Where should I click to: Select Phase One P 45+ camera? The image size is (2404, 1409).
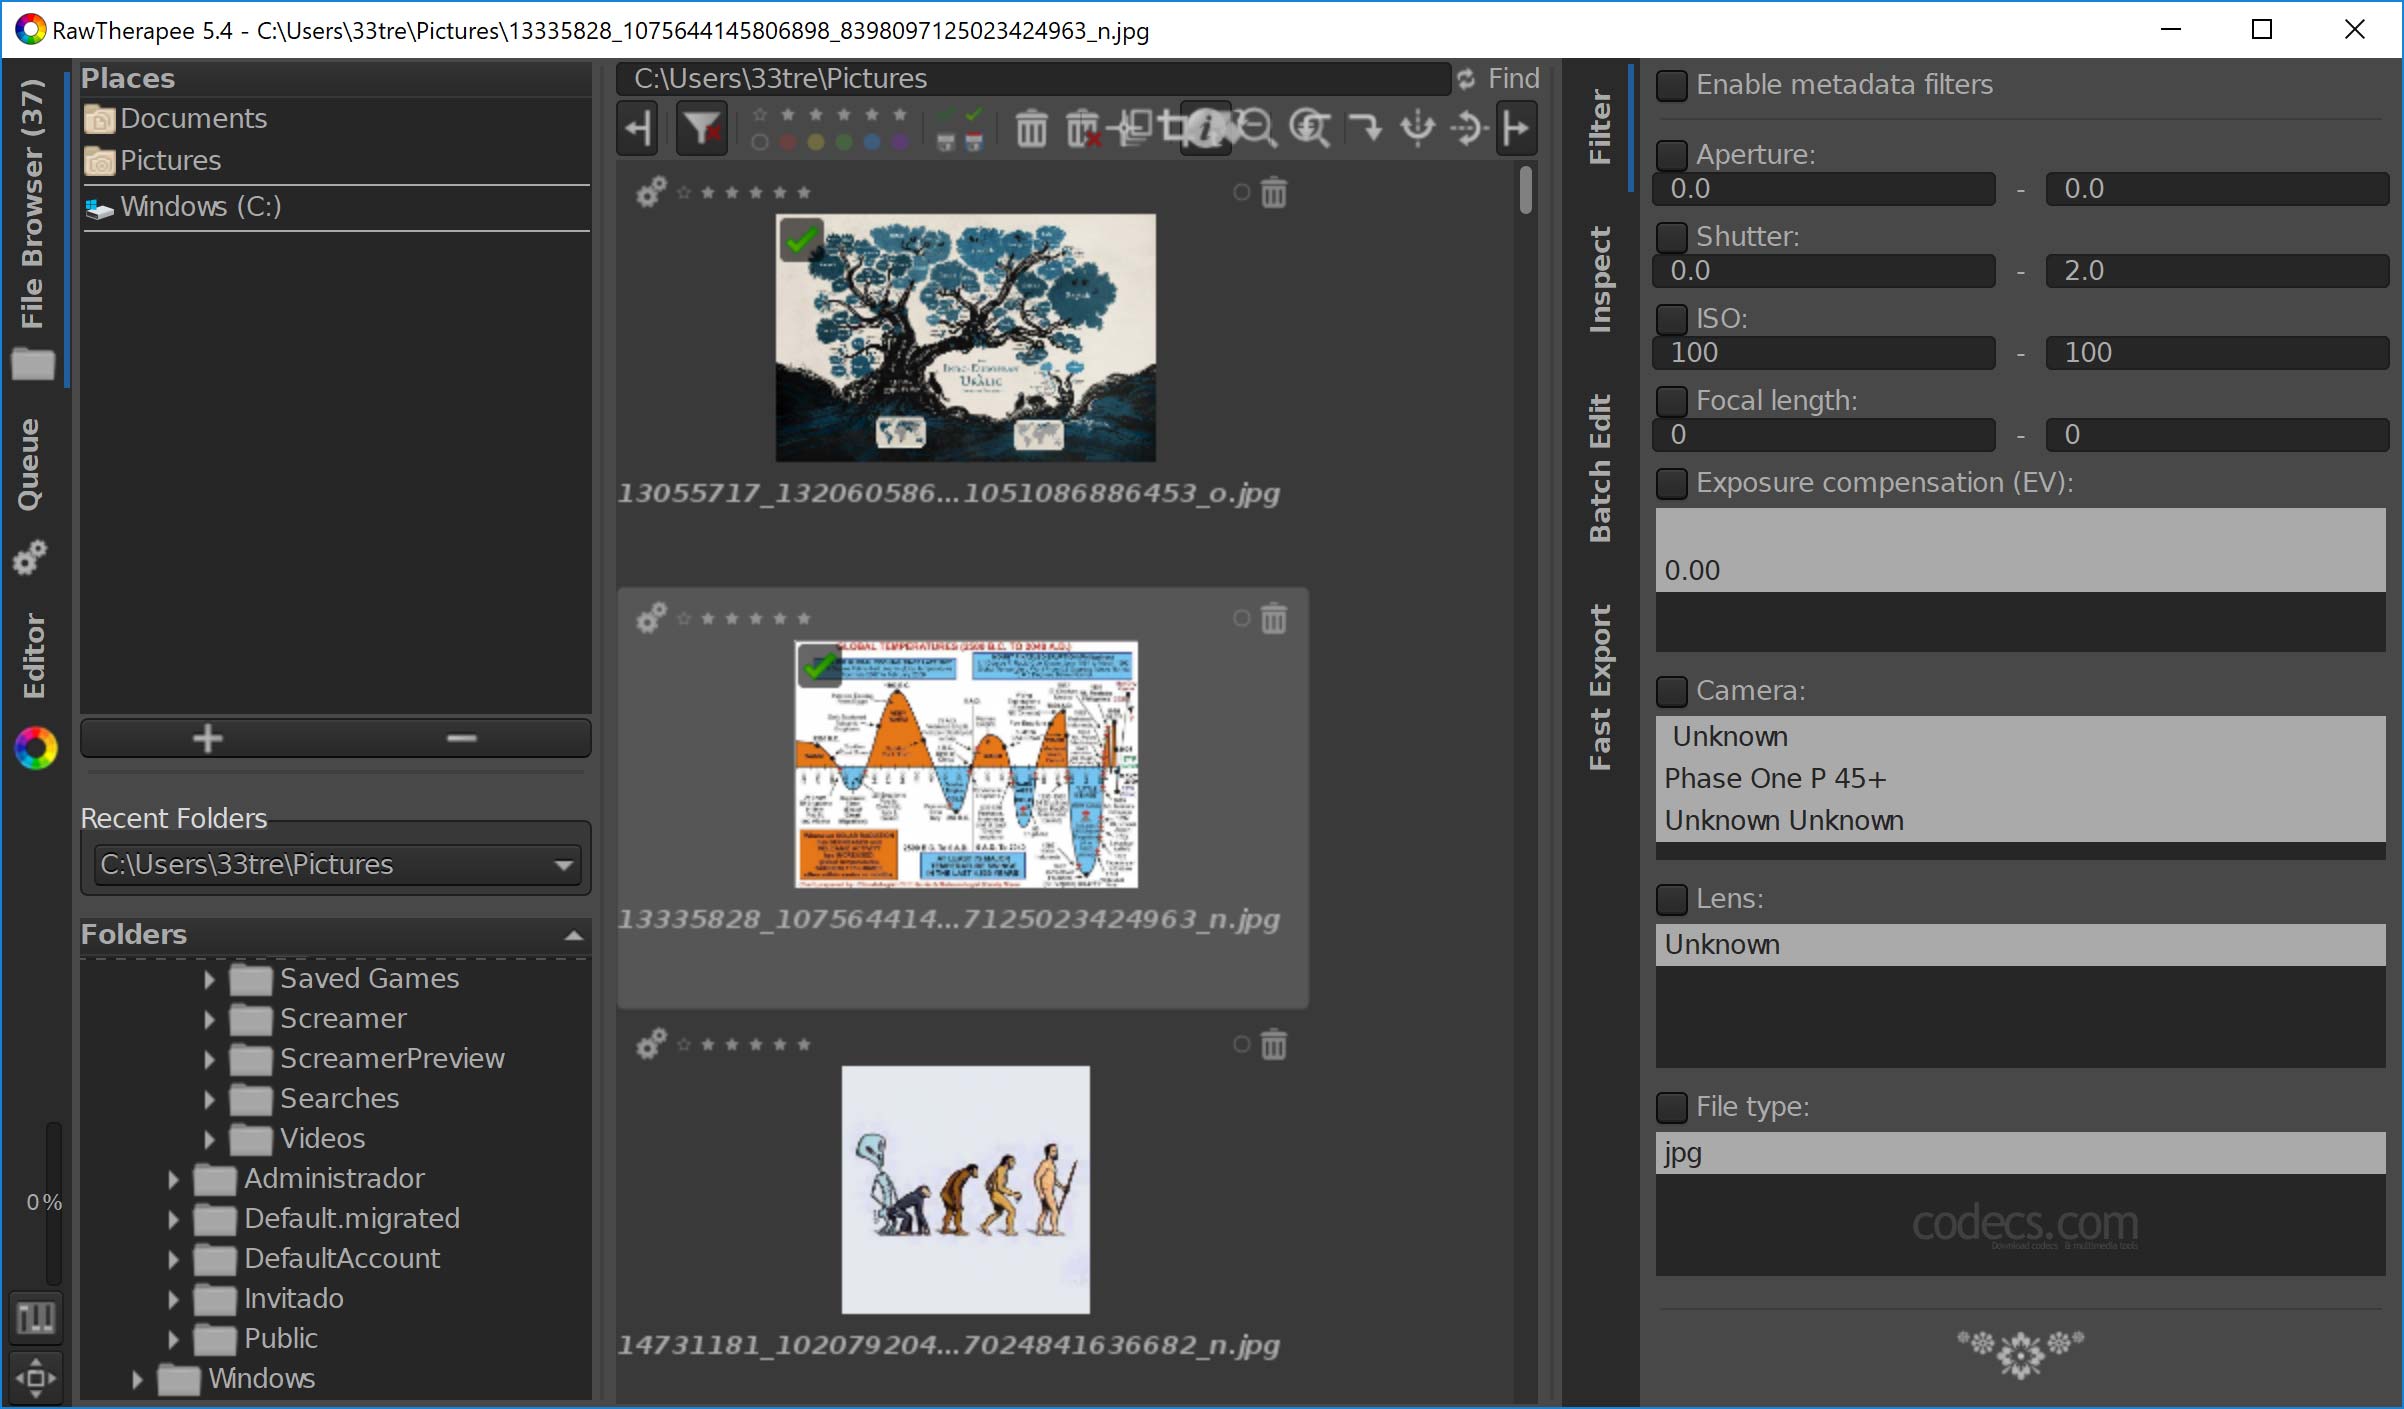tap(2020, 778)
